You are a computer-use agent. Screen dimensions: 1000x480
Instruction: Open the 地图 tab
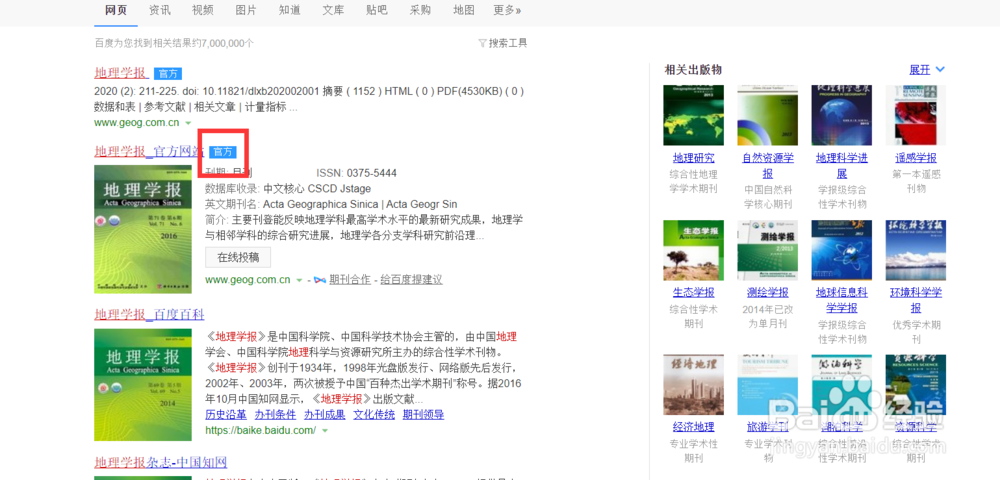tap(464, 10)
